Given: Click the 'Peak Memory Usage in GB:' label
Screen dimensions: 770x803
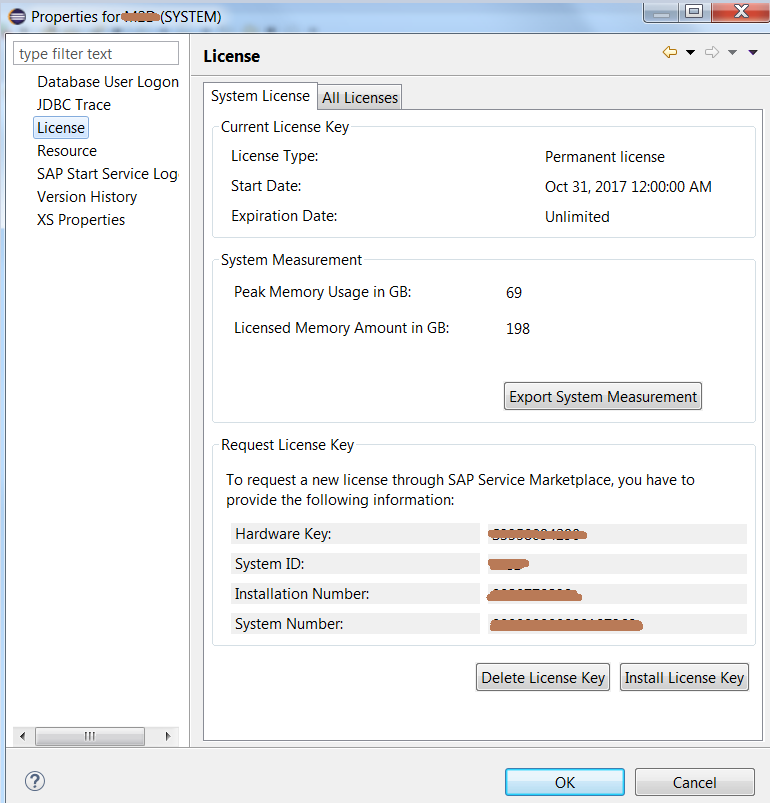Looking at the screenshot, I should click(x=323, y=292).
